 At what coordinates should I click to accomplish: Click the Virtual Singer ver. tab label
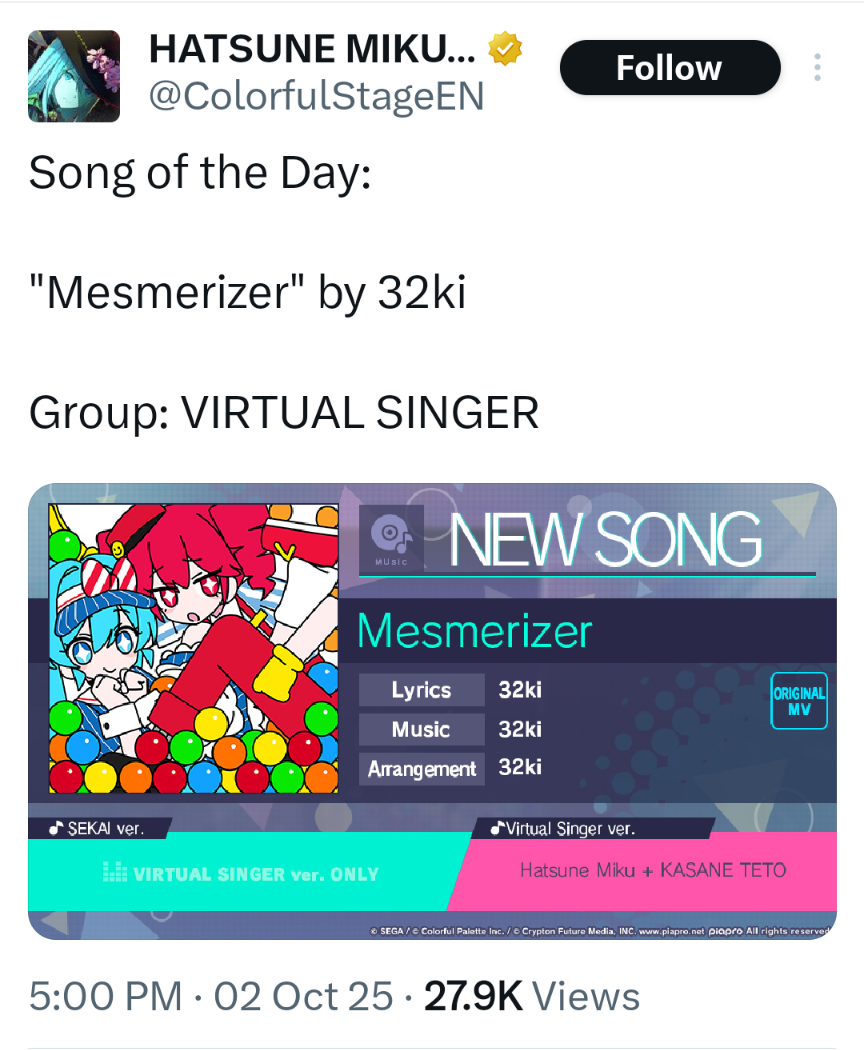[x=563, y=828]
